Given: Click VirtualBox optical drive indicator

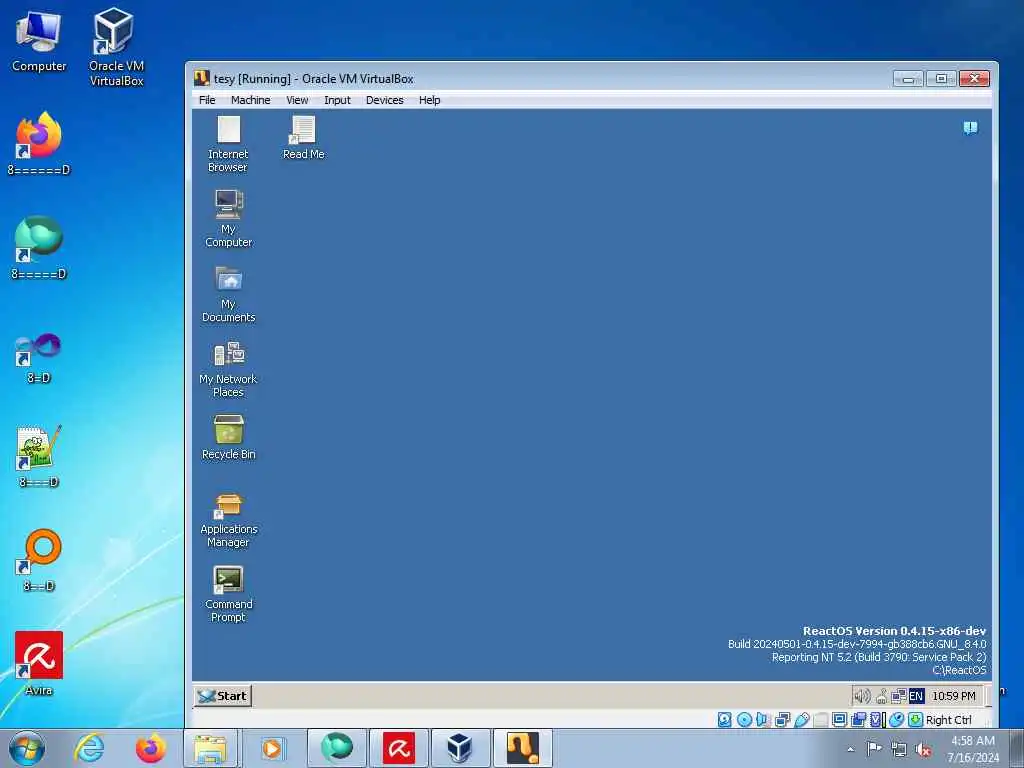Looking at the screenshot, I should [744, 720].
